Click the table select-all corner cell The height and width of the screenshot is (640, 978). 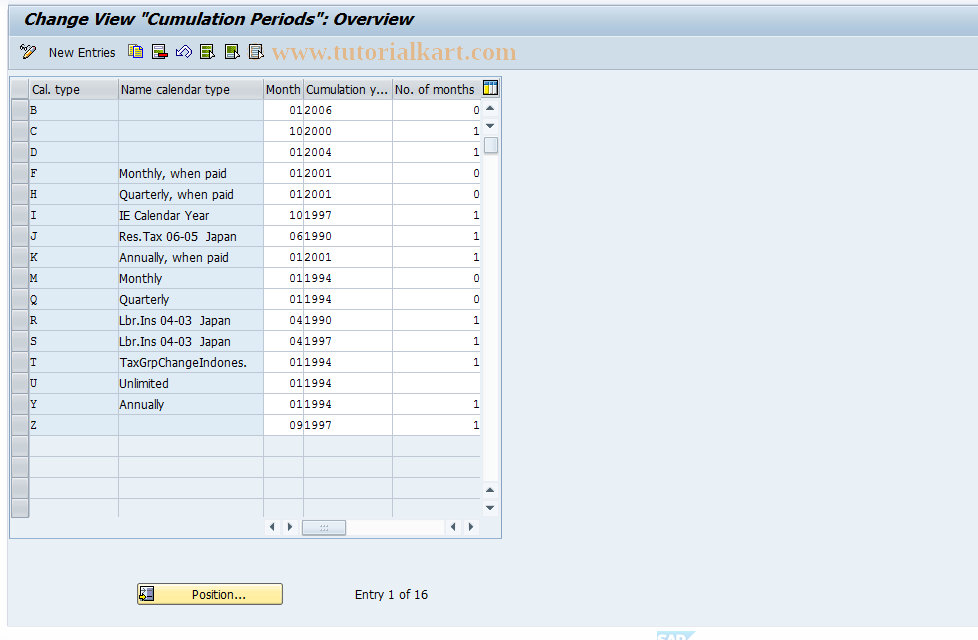click(20, 89)
